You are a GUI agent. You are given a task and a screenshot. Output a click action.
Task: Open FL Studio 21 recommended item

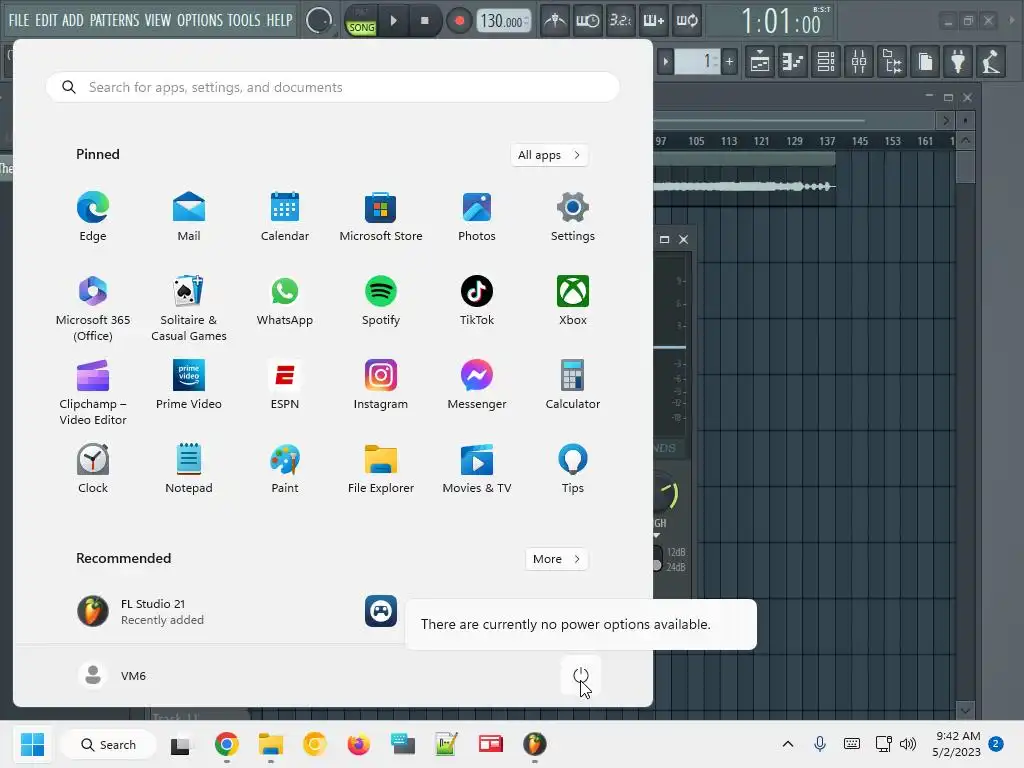point(141,611)
